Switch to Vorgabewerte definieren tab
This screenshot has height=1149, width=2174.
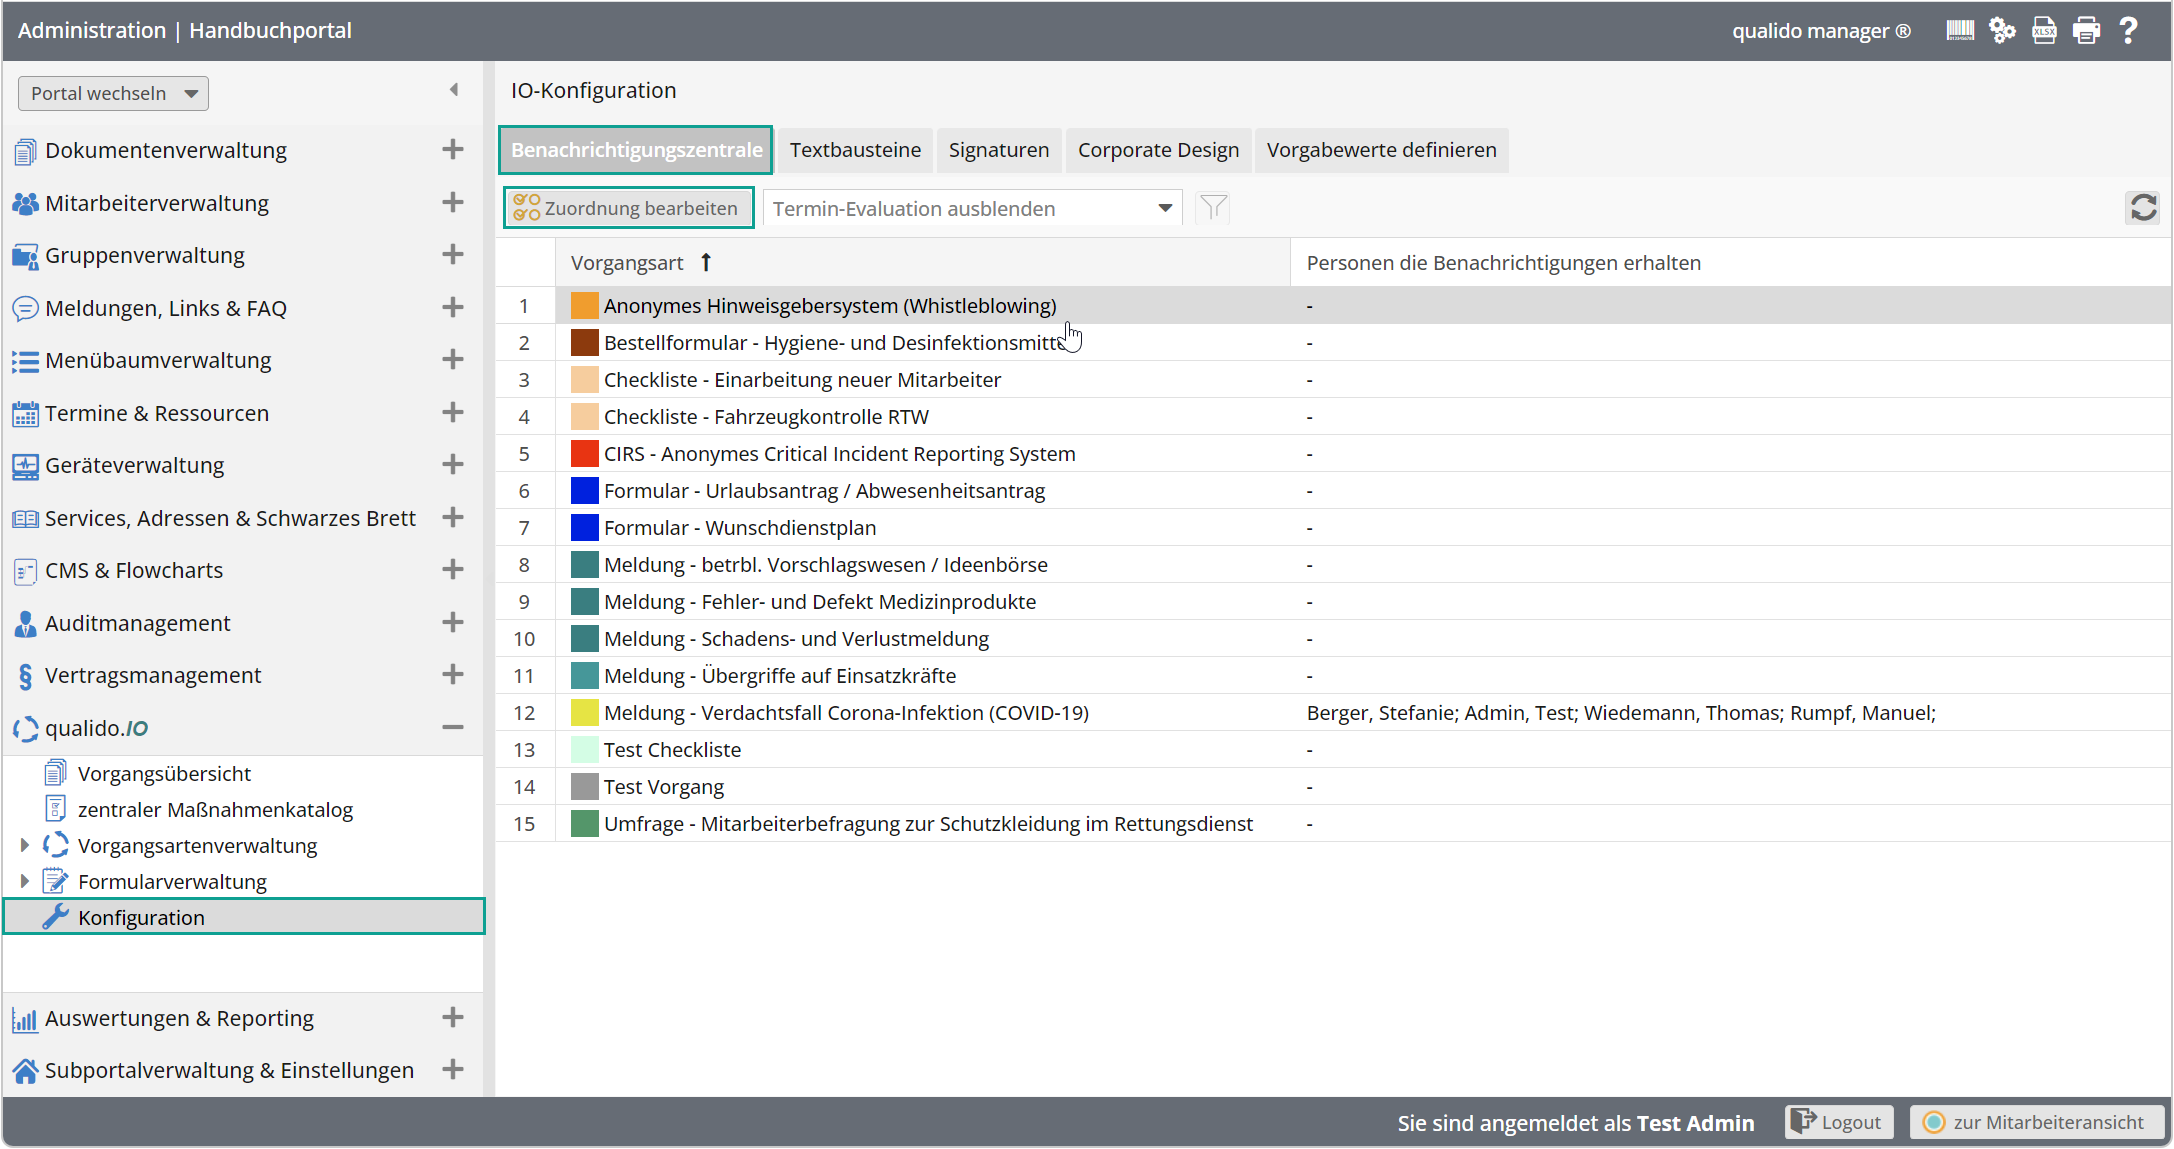[x=1381, y=150]
